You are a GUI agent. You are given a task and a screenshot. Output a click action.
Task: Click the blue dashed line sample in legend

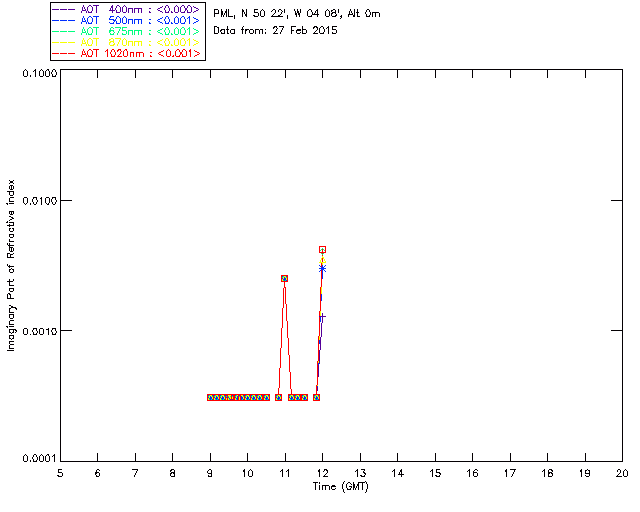(64, 20)
